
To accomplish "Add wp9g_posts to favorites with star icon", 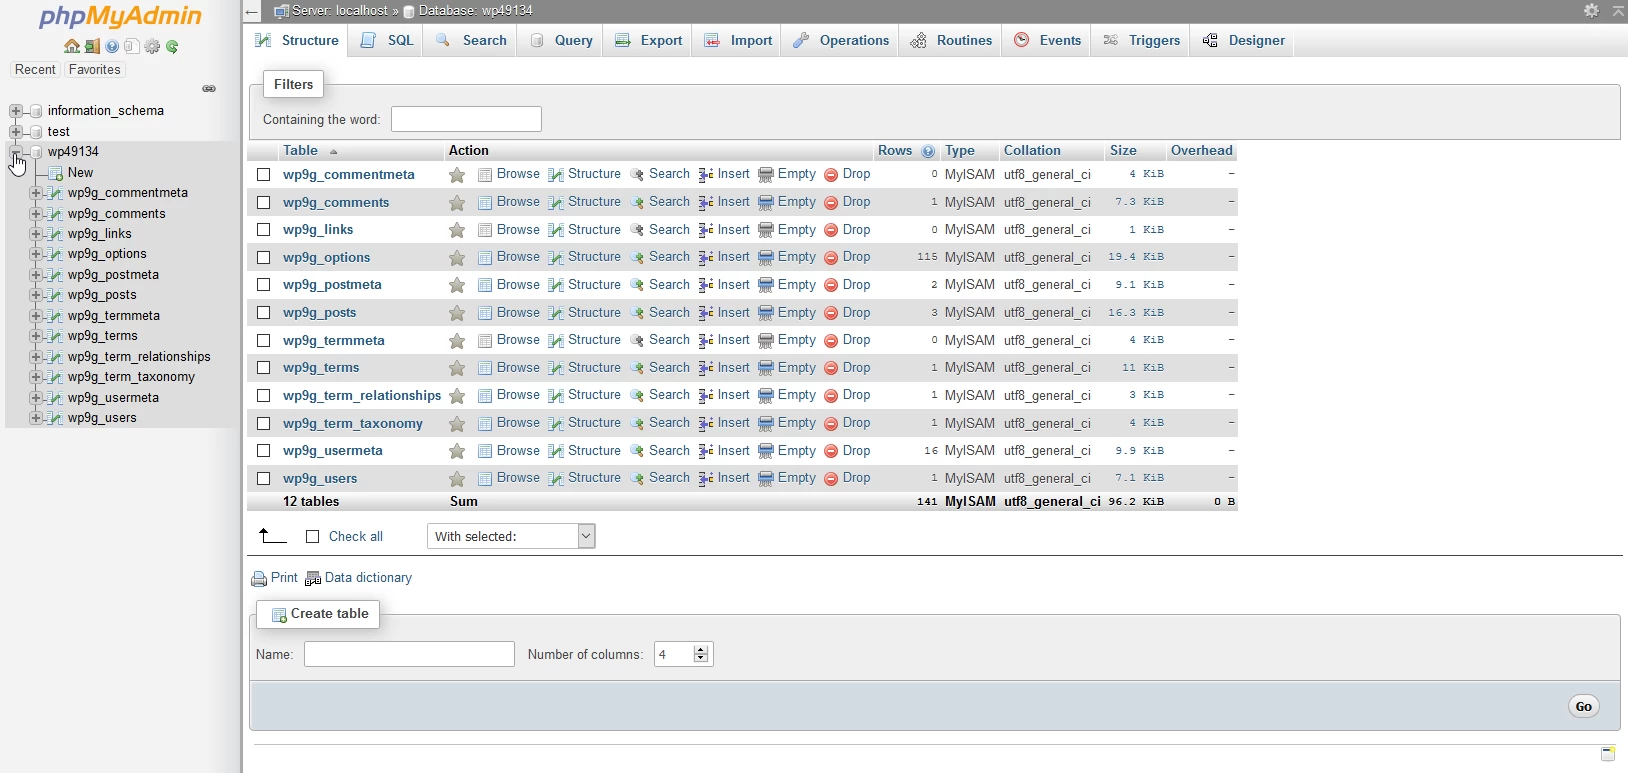I will coord(457,313).
